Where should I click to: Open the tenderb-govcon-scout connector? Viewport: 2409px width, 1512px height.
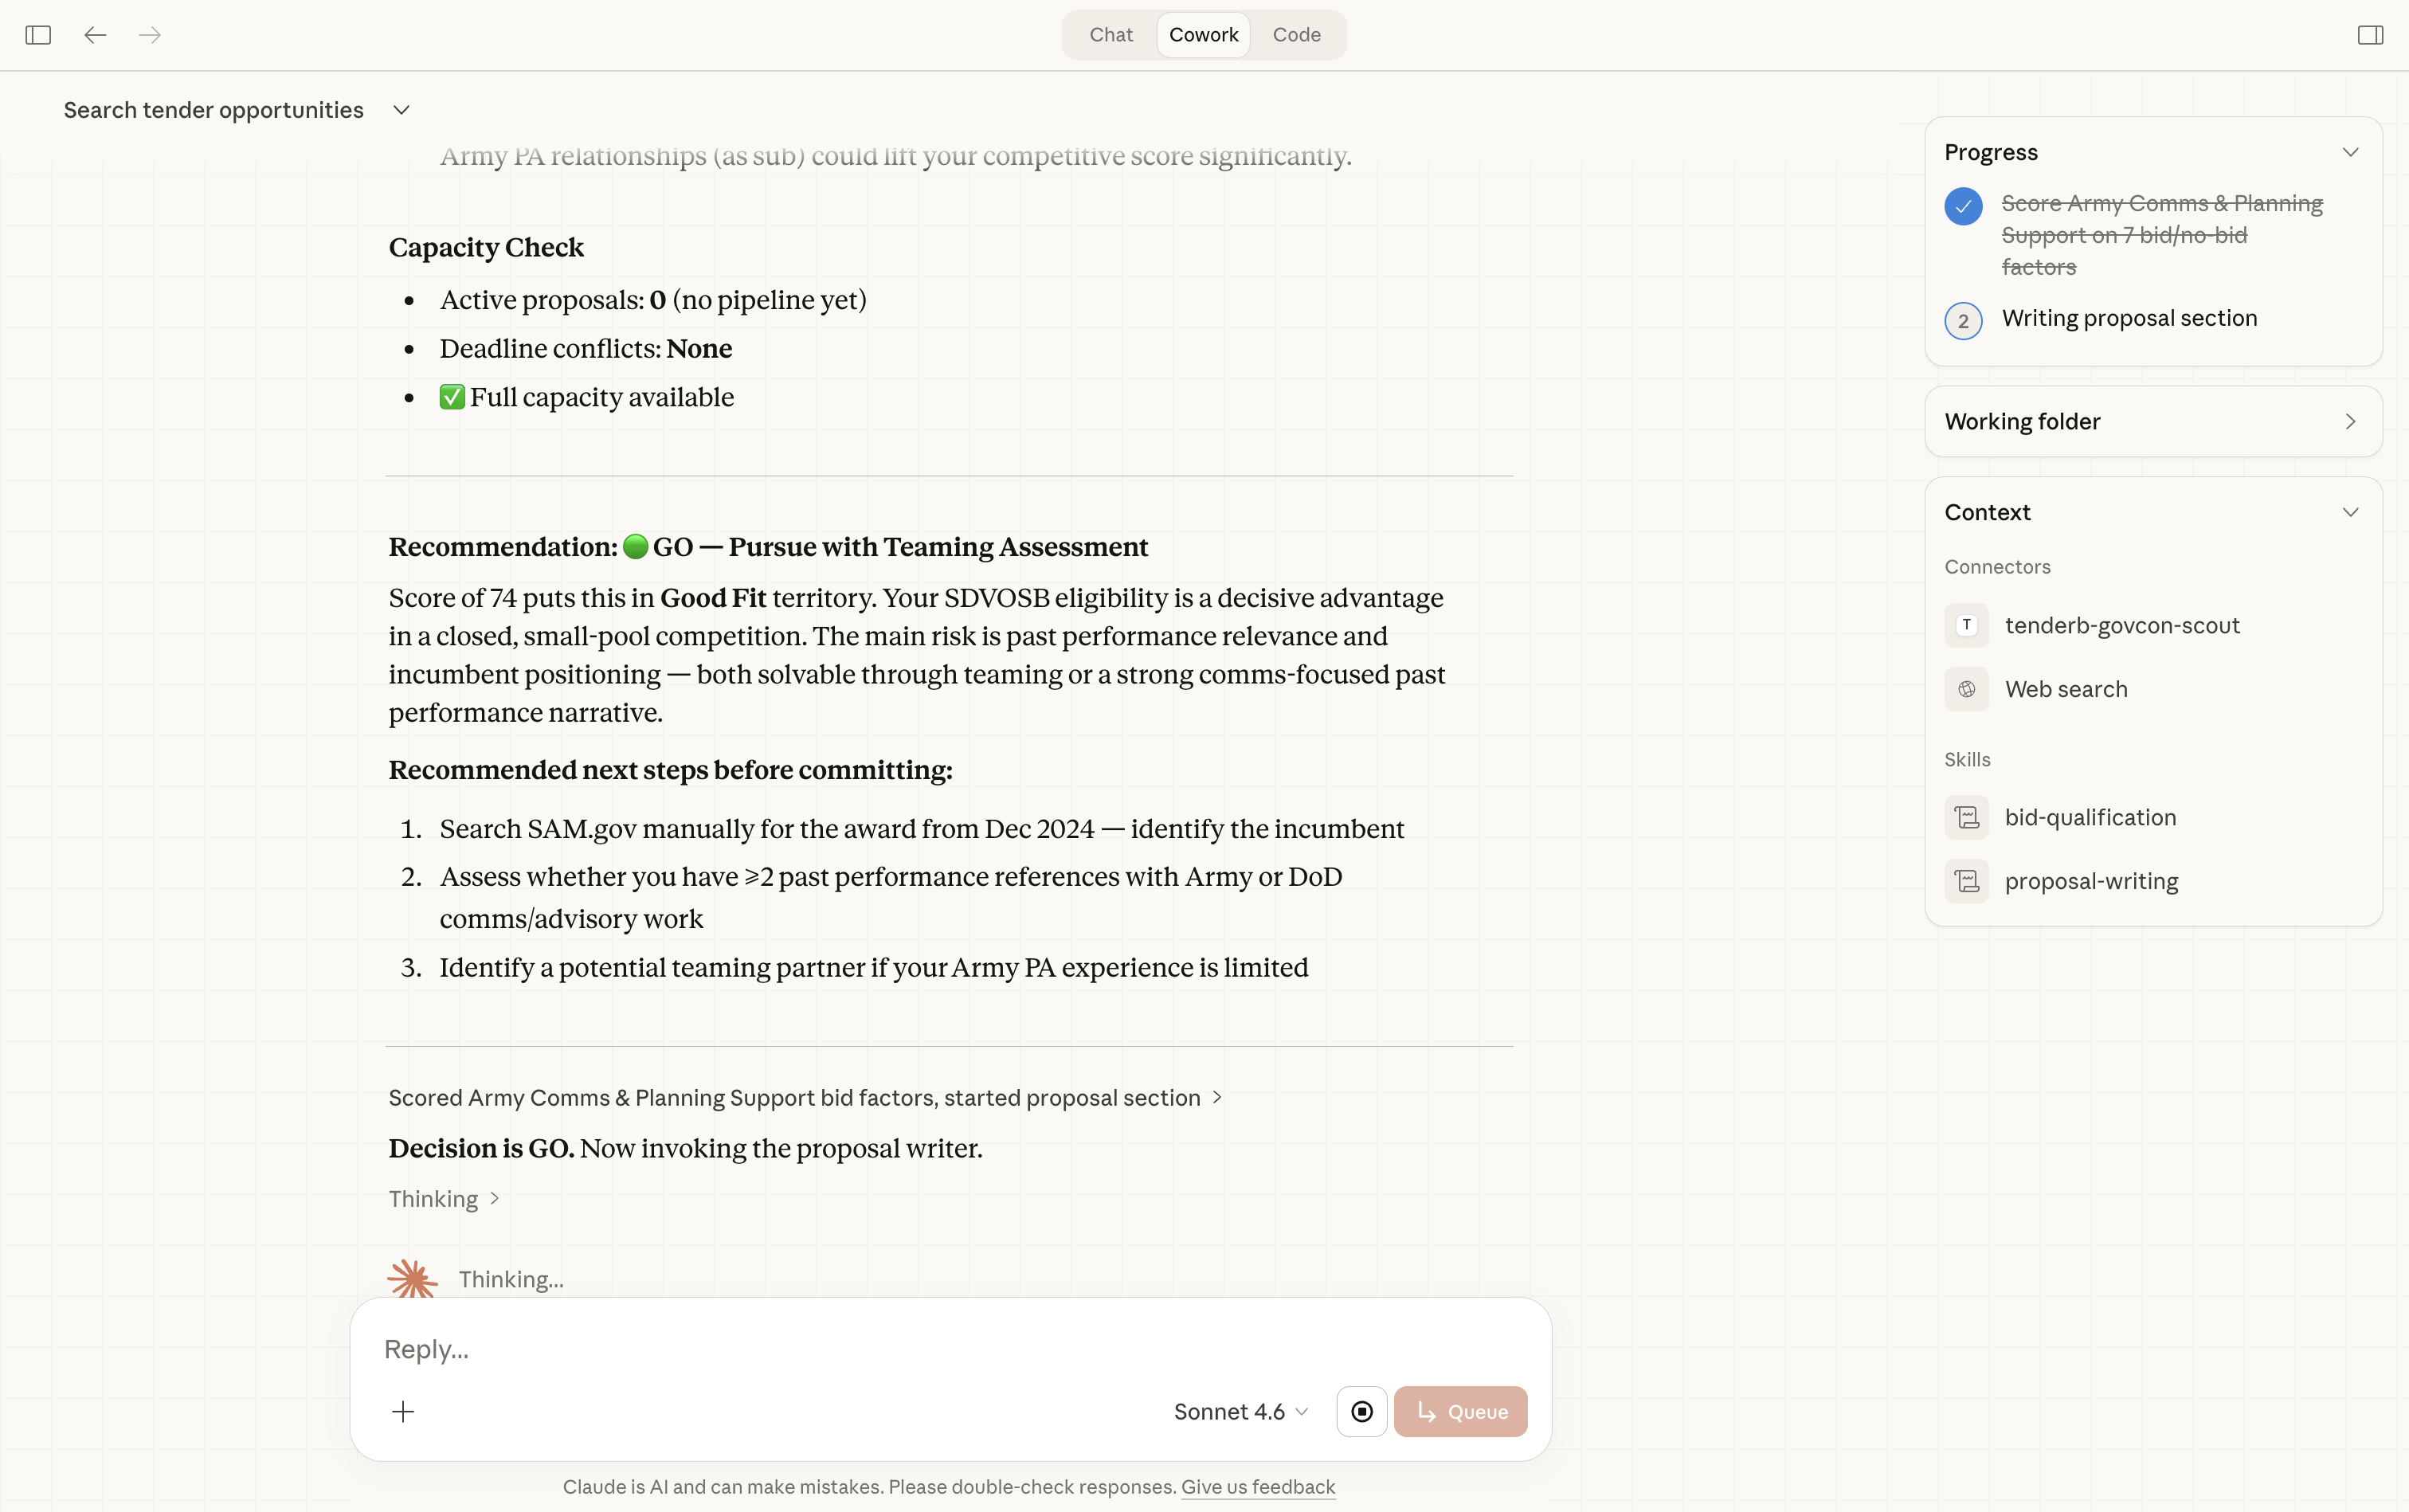pos(2121,625)
